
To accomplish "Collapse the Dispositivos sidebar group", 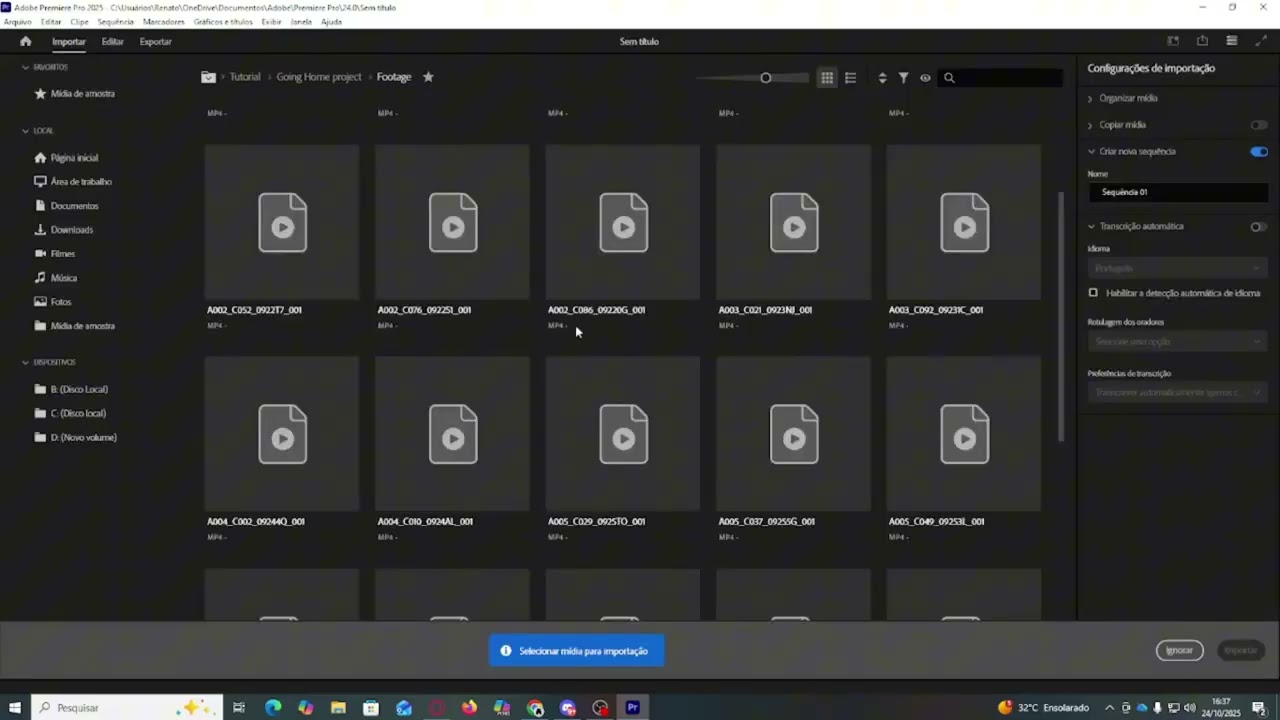I will click(x=26, y=362).
